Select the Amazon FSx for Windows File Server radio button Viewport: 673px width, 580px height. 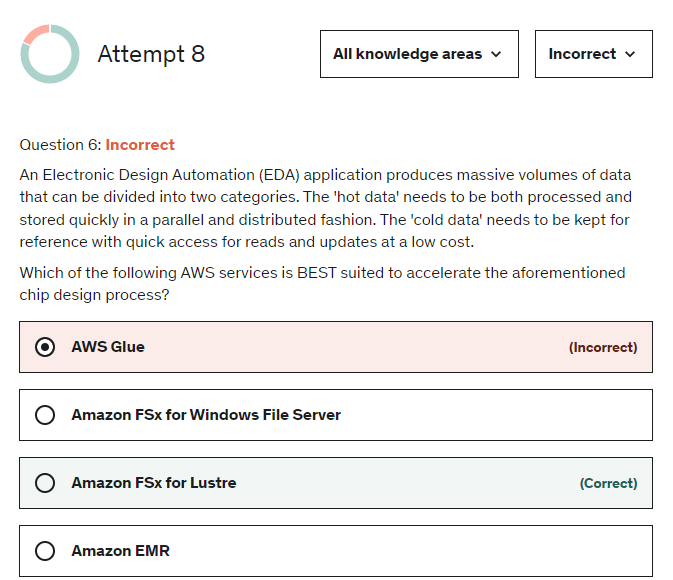click(45, 415)
